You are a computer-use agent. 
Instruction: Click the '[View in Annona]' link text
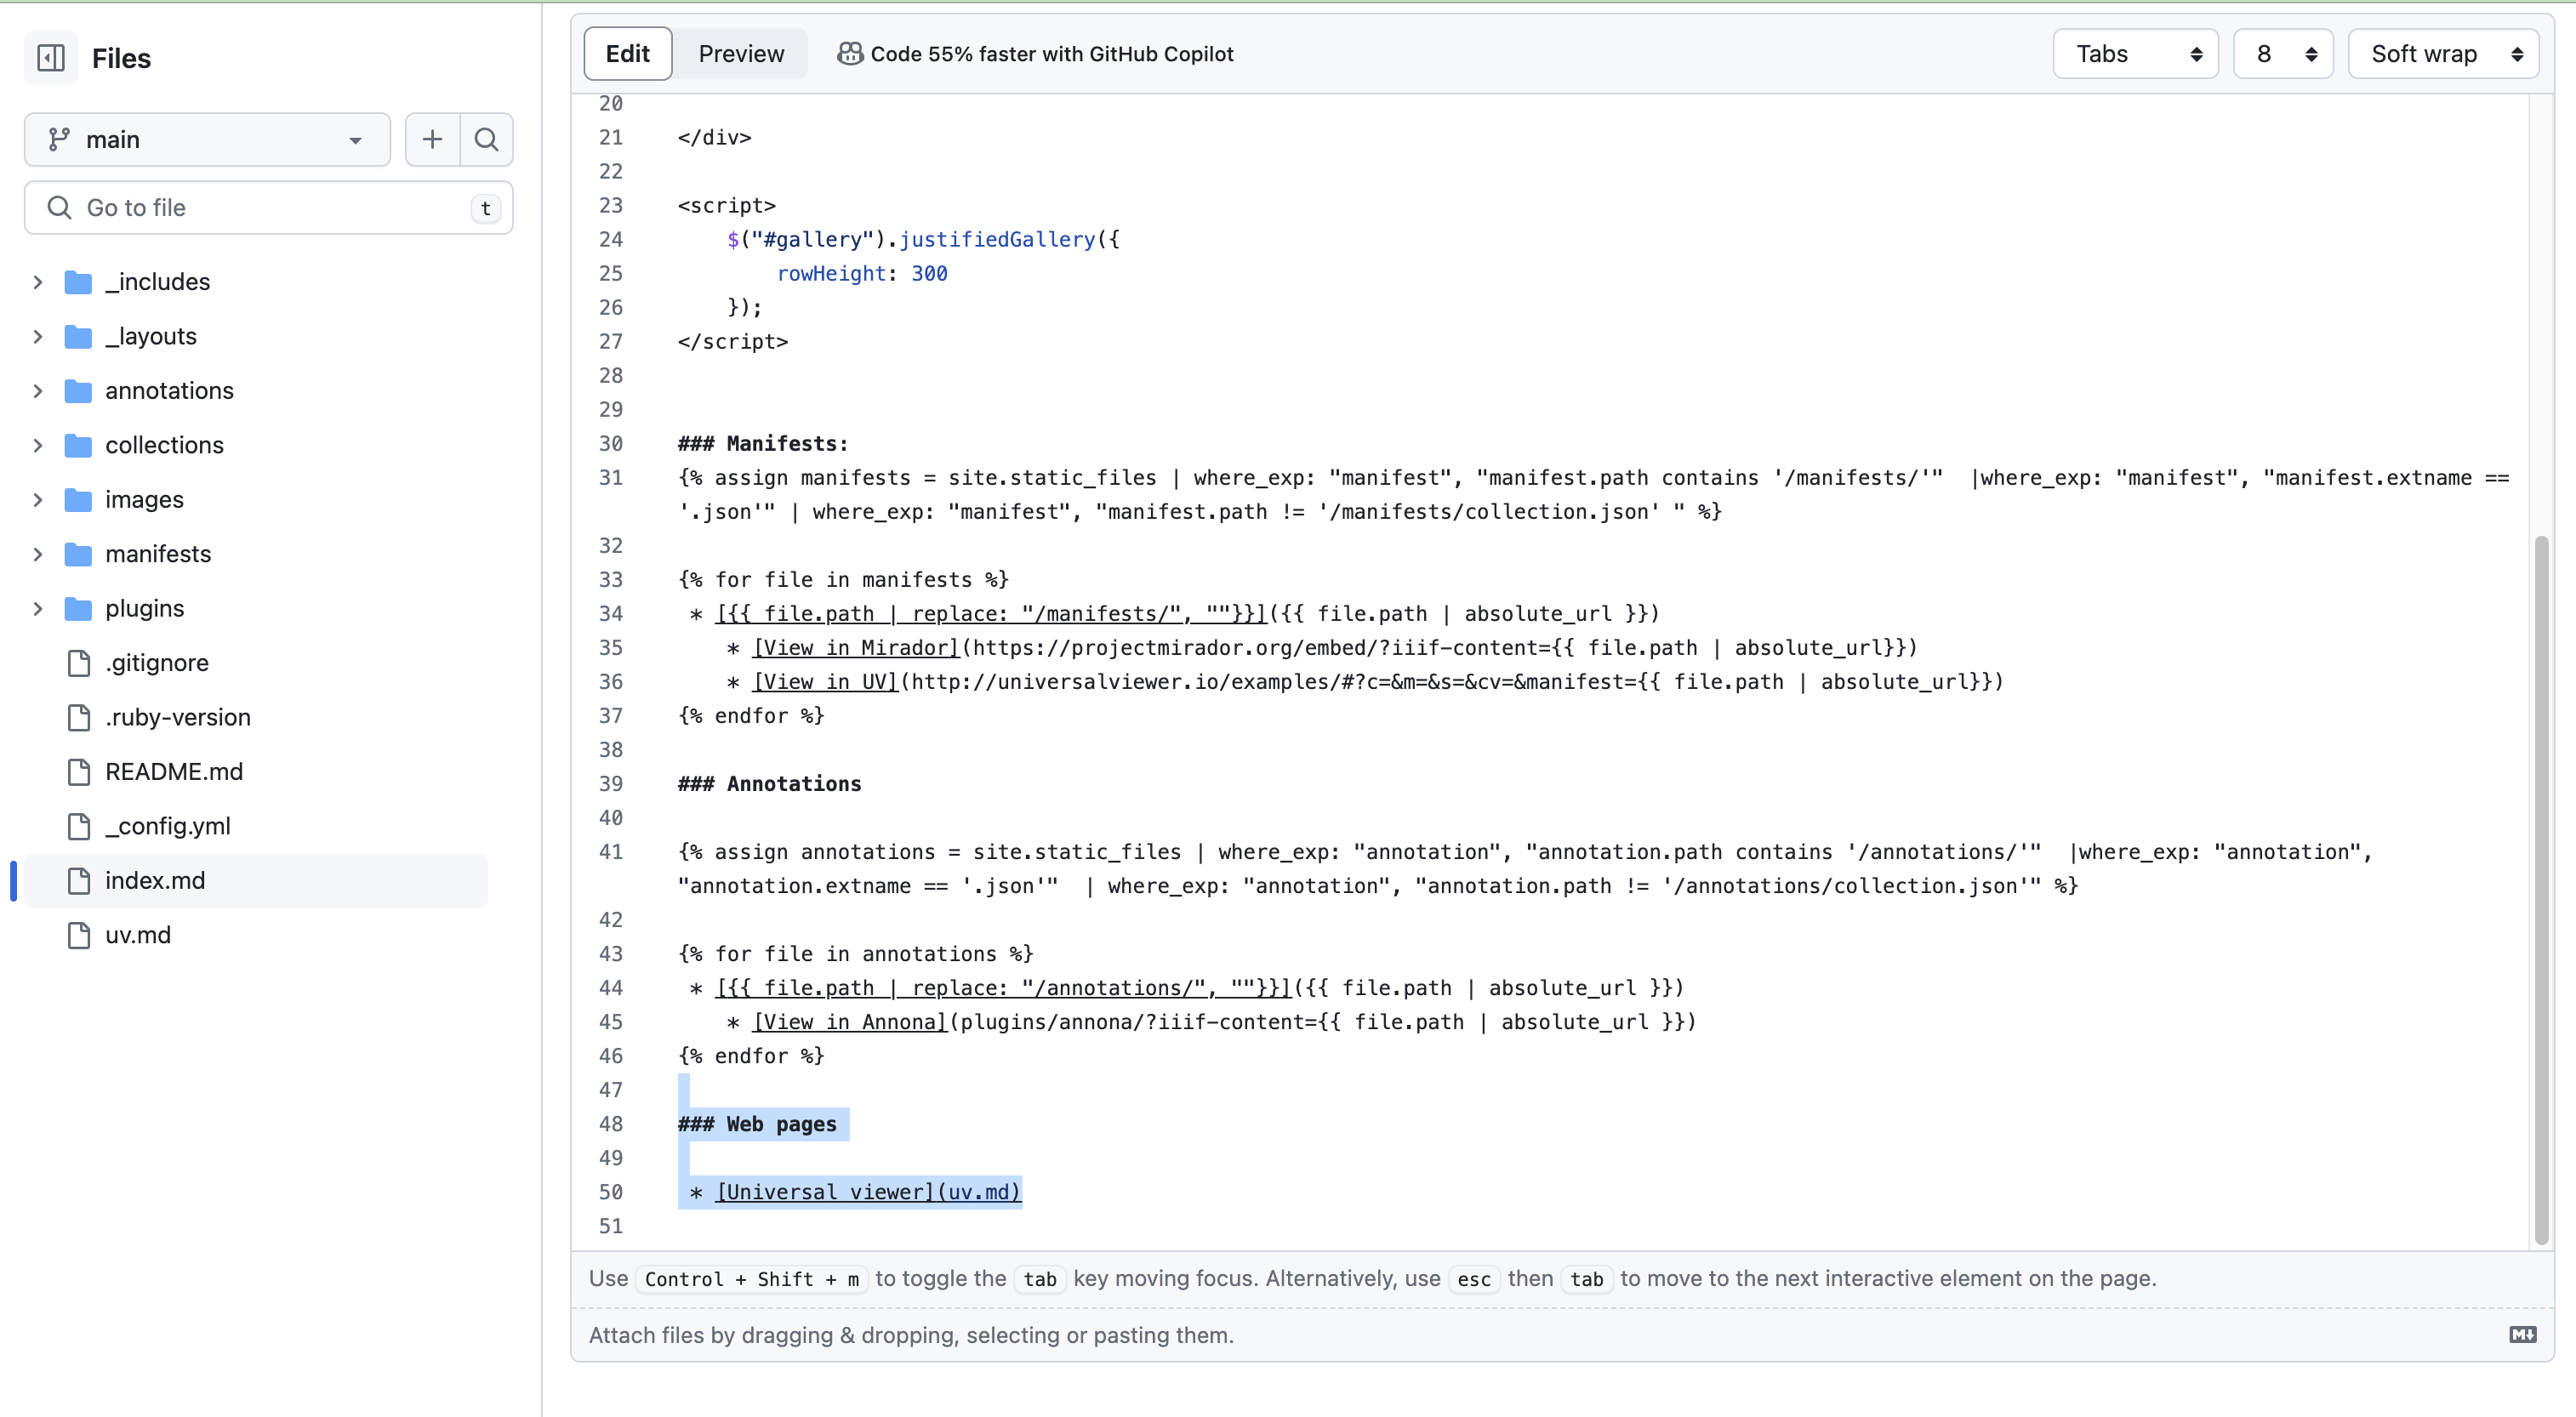[850, 1022]
